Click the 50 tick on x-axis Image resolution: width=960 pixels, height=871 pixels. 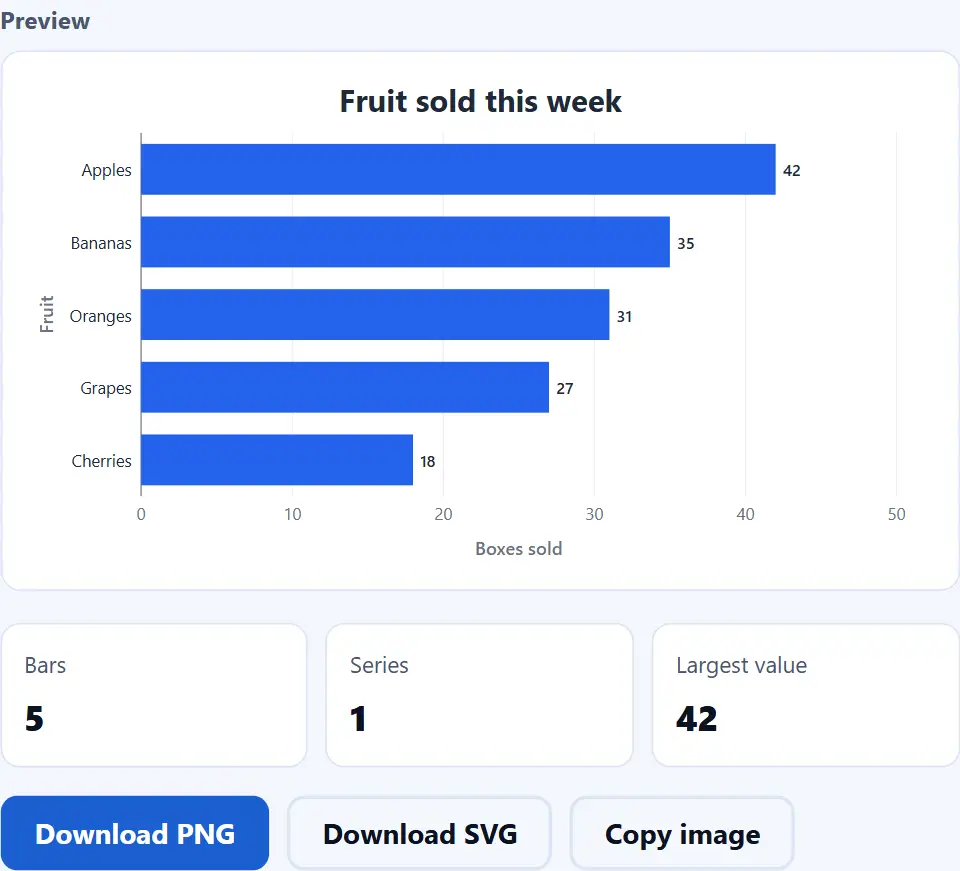coord(896,514)
